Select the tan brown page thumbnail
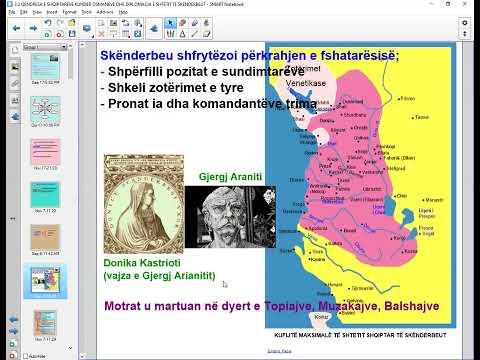Image resolution: width=480 pixels, height=360 pixels. (x=45, y=238)
